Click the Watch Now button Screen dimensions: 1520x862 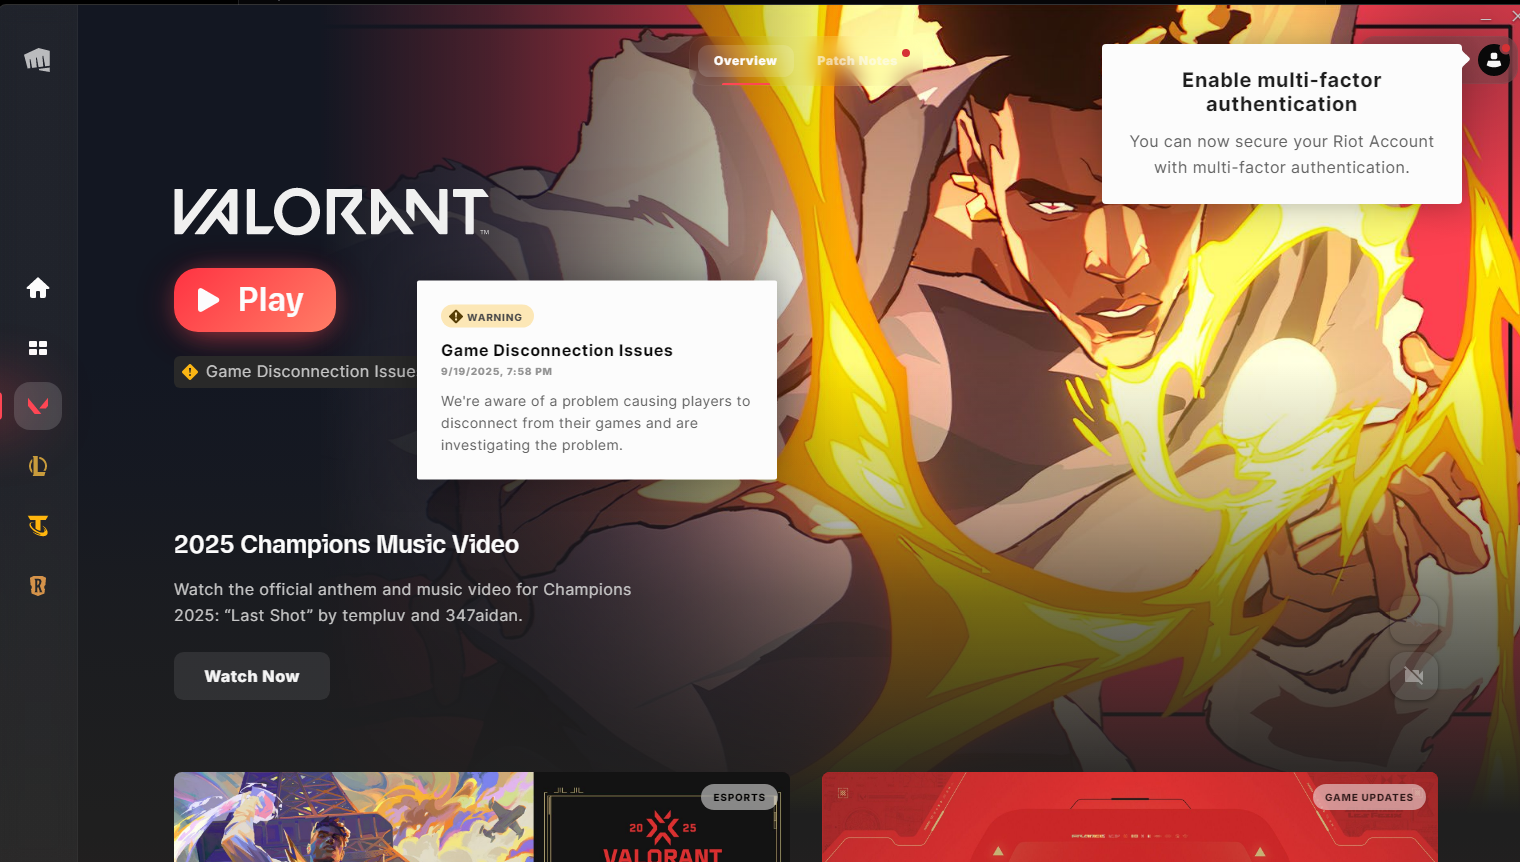click(252, 676)
